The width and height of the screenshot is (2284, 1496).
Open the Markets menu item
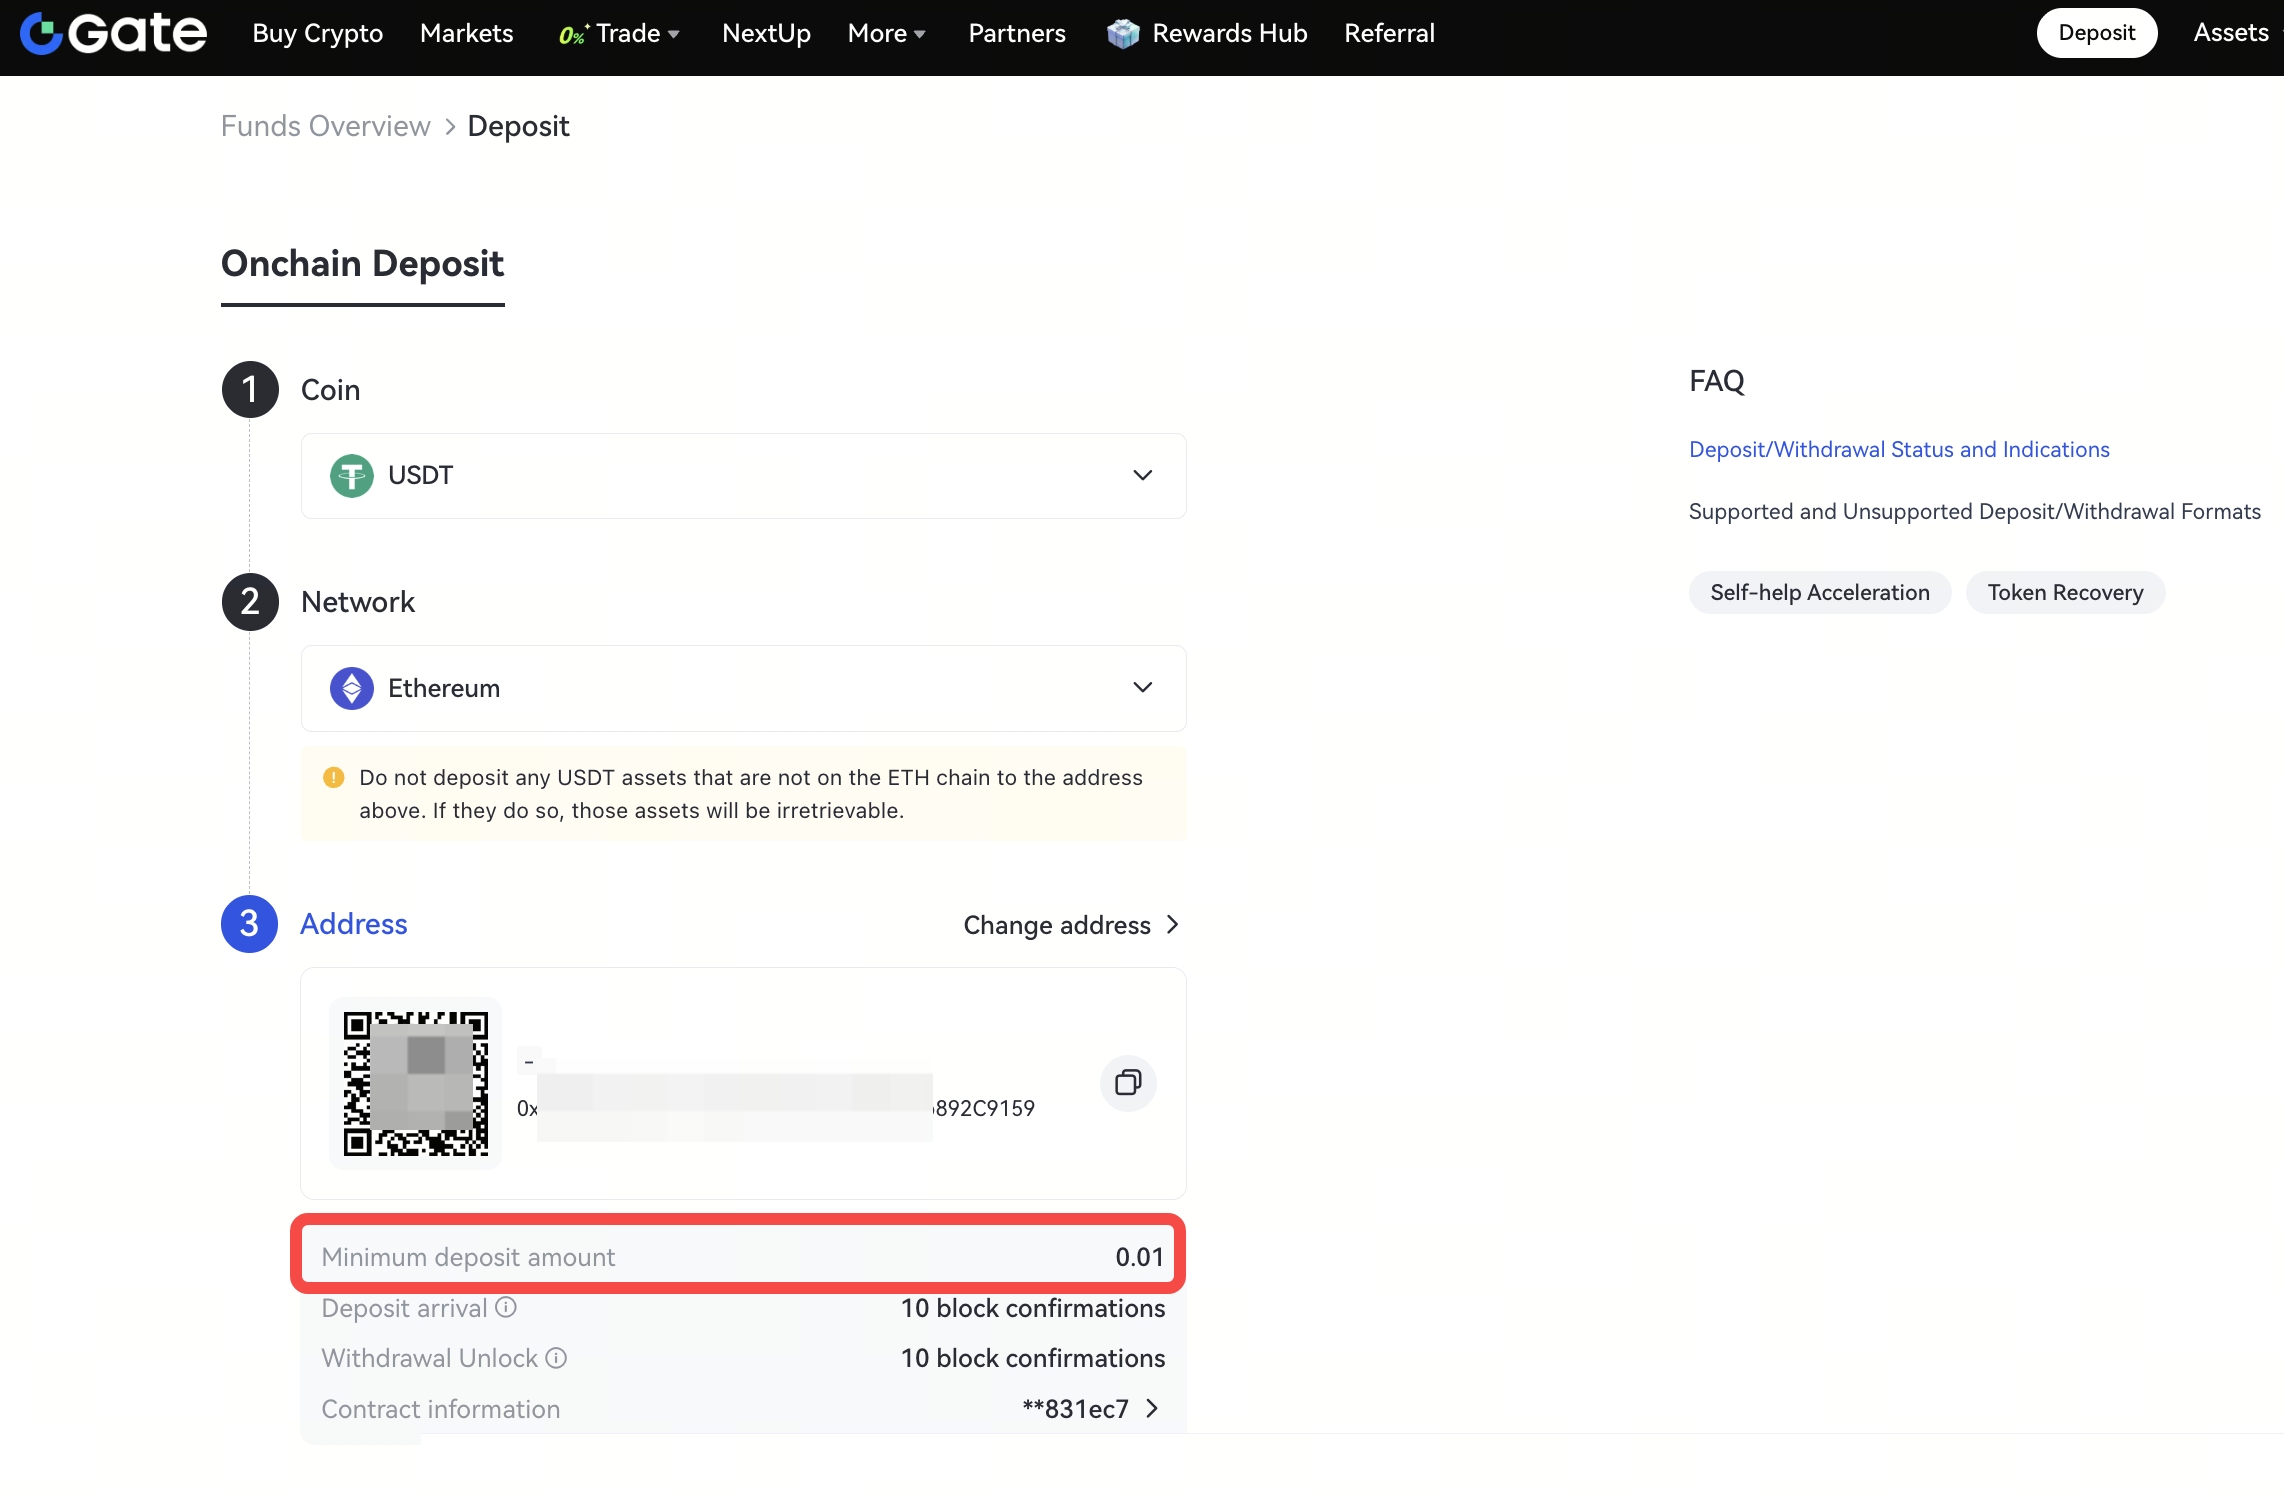click(x=466, y=33)
